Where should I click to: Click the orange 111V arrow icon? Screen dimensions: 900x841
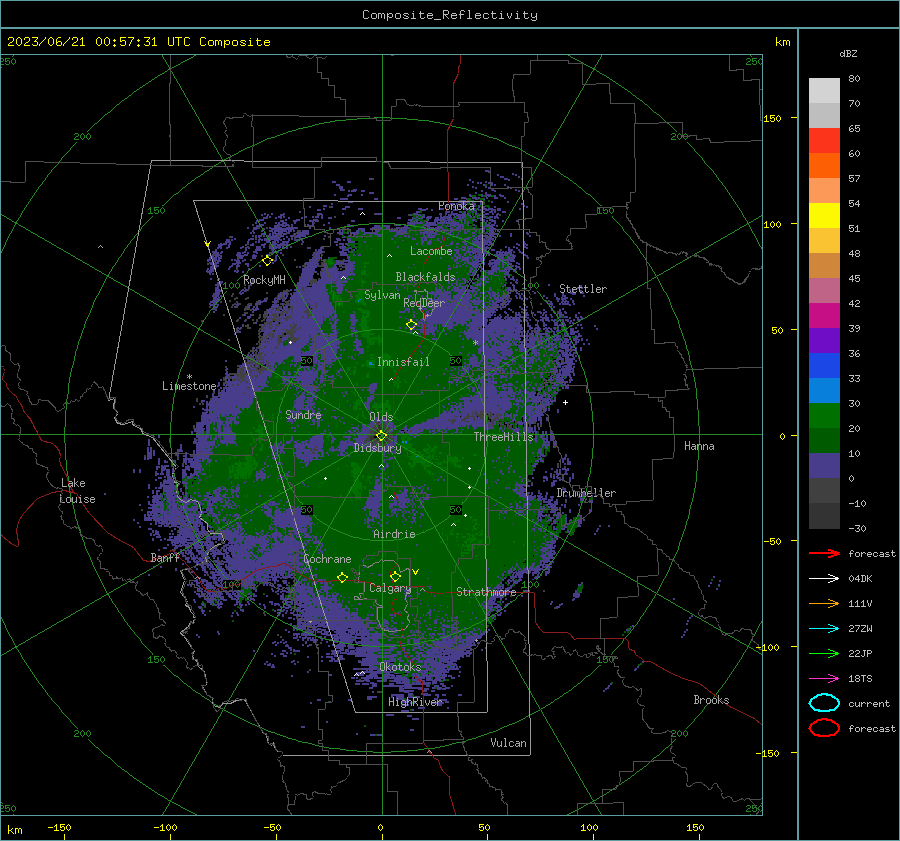tap(824, 603)
